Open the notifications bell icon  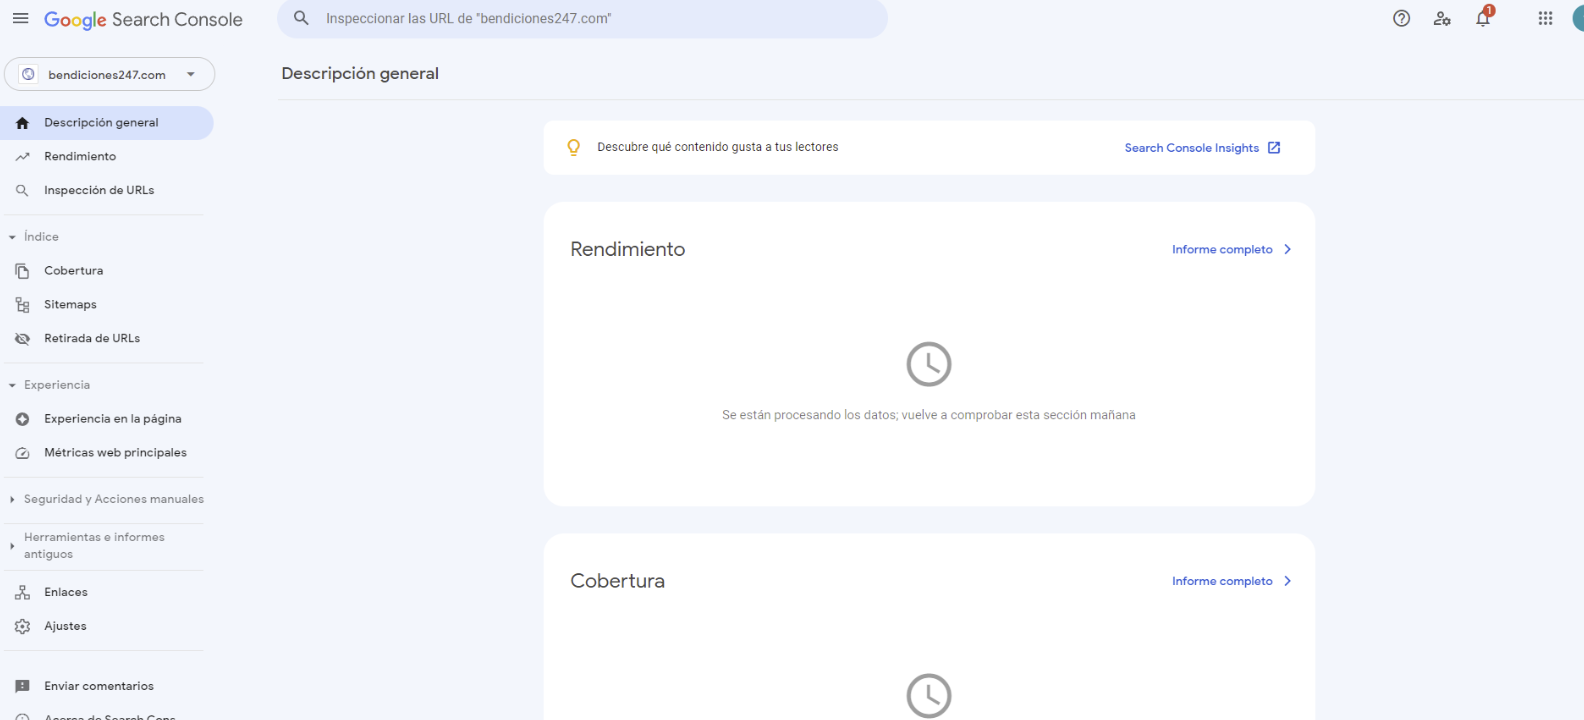1482,19
